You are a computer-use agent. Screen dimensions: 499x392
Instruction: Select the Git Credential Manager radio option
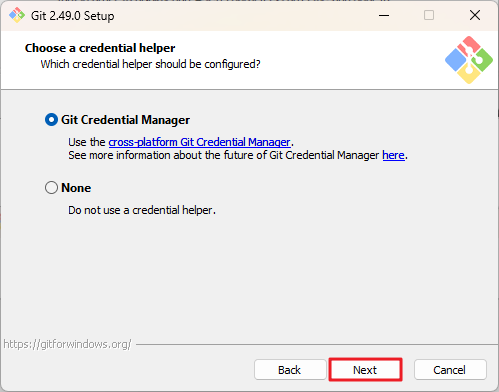pos(51,120)
